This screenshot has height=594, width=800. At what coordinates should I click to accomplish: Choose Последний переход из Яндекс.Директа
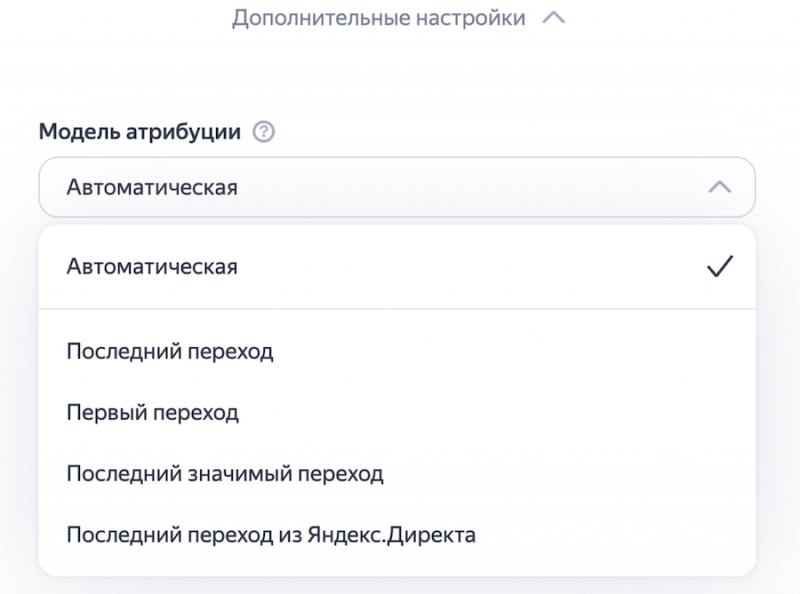click(271, 535)
